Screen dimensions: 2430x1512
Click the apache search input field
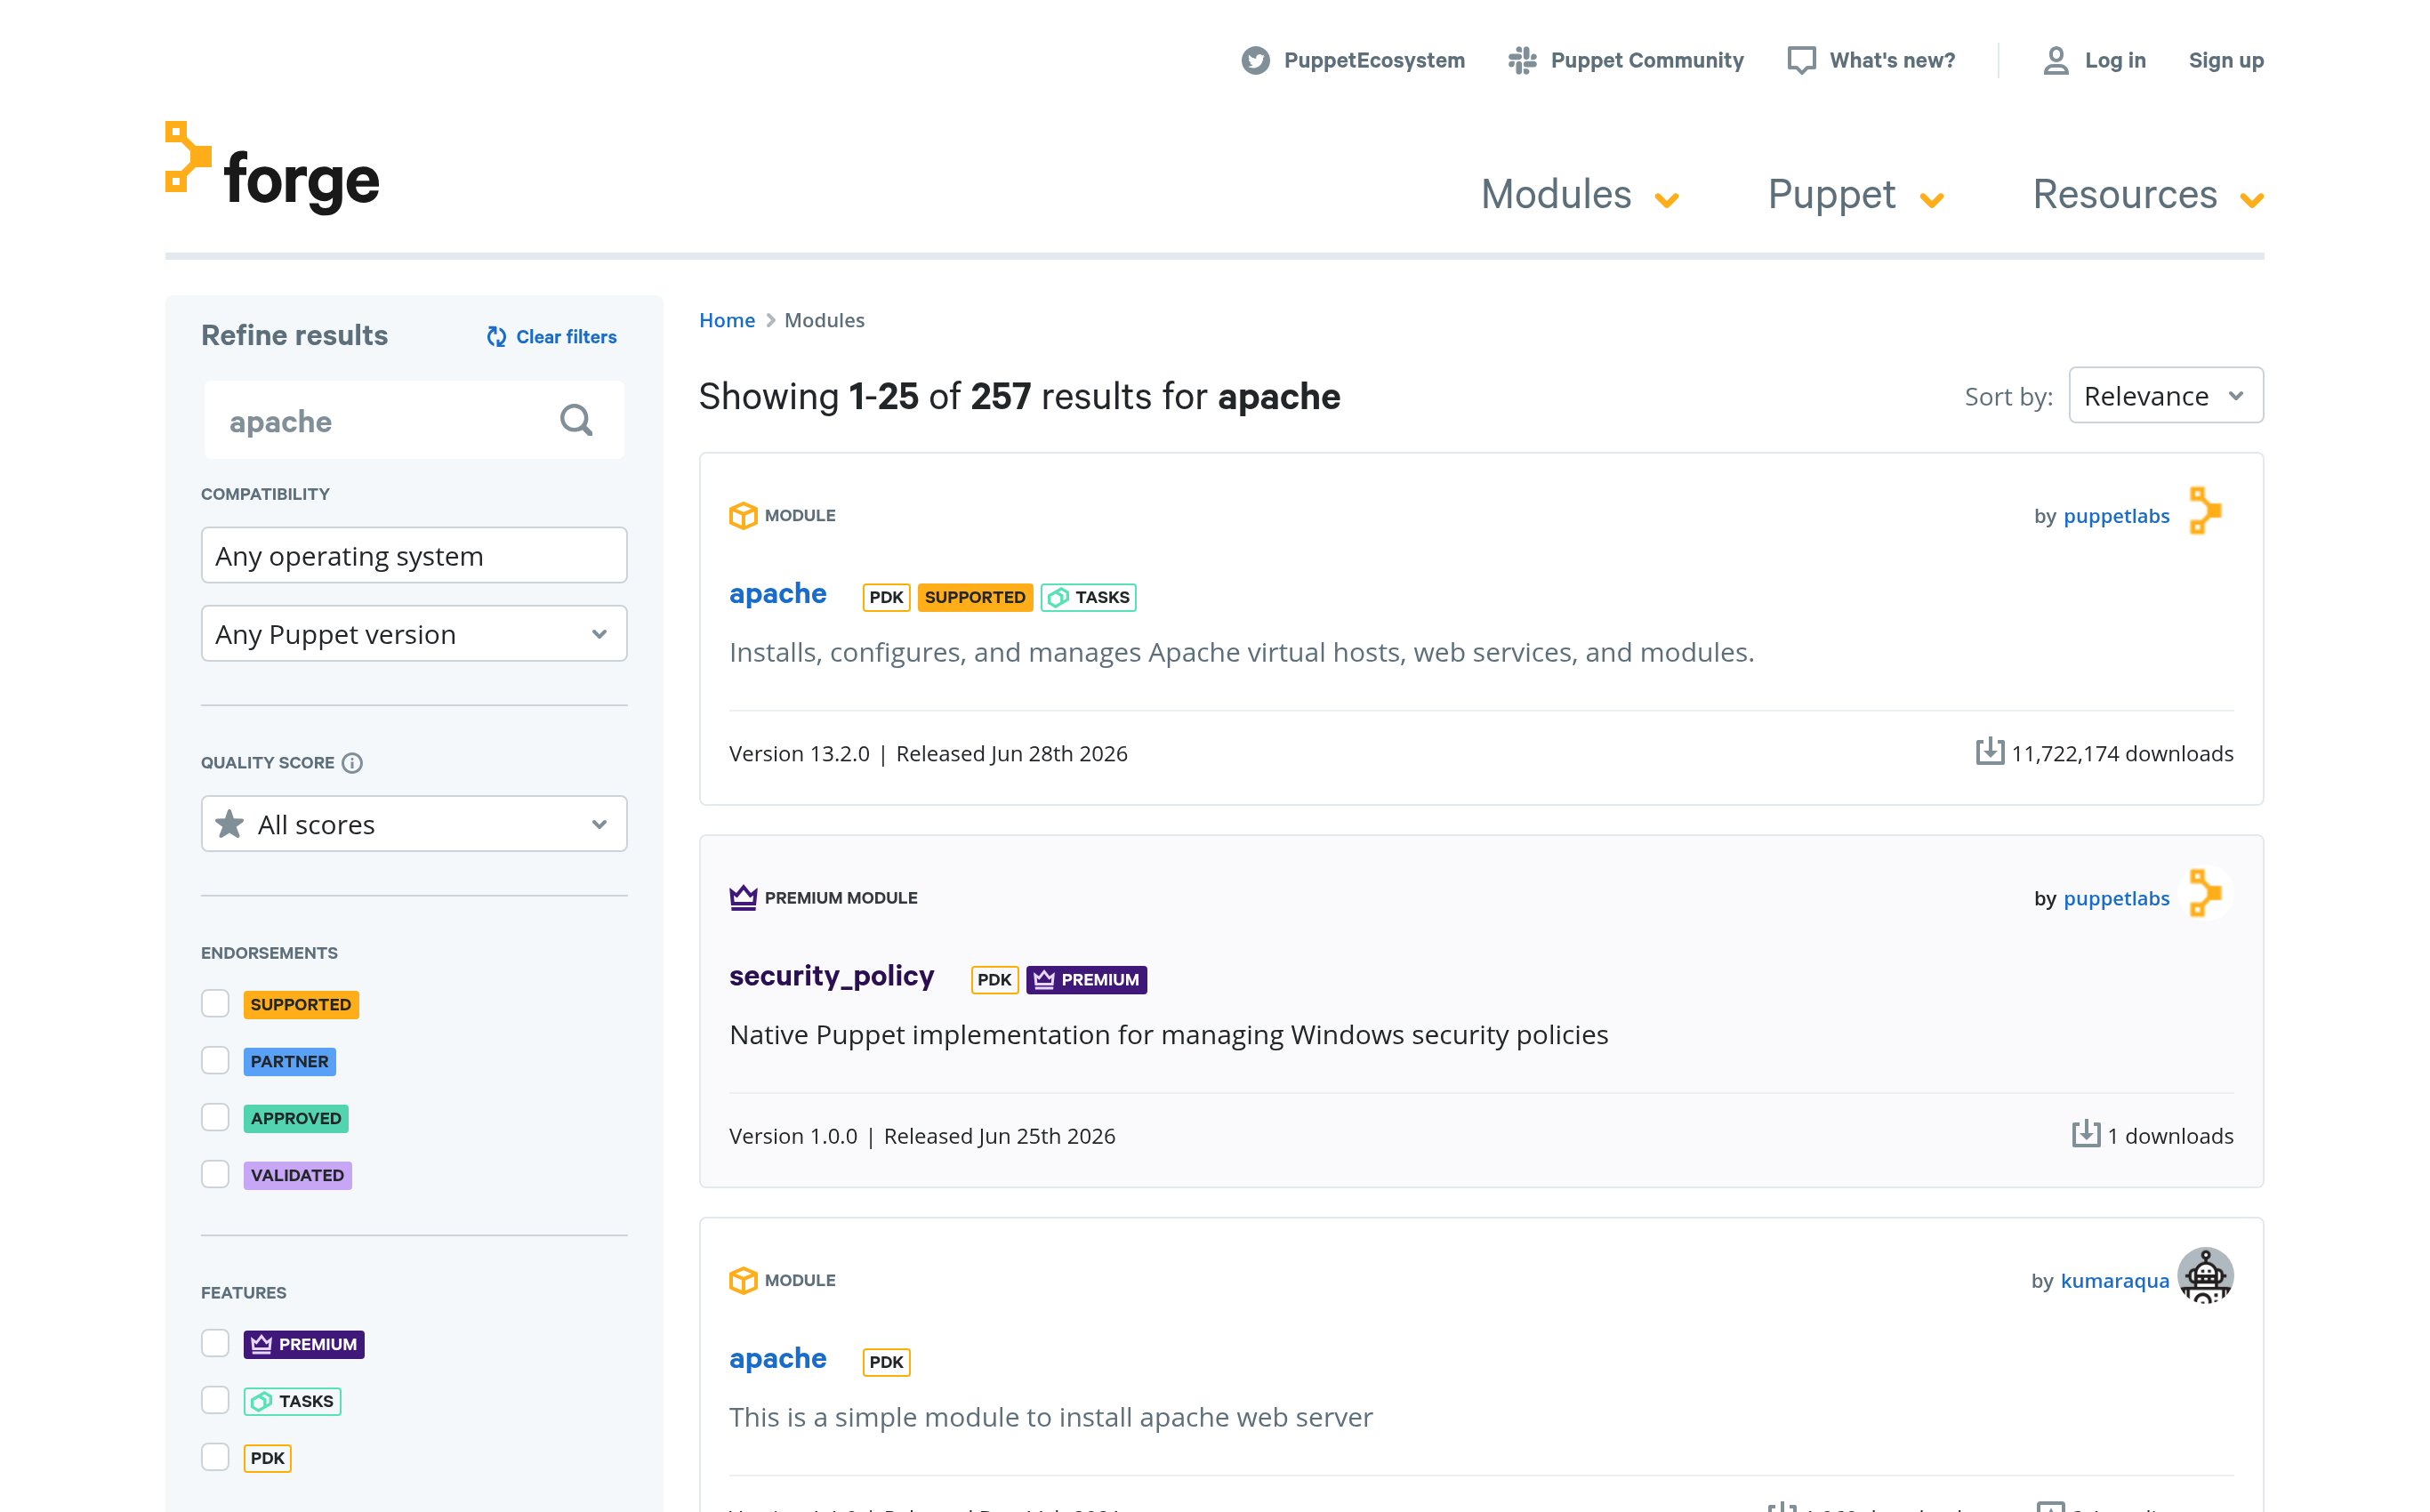414,420
